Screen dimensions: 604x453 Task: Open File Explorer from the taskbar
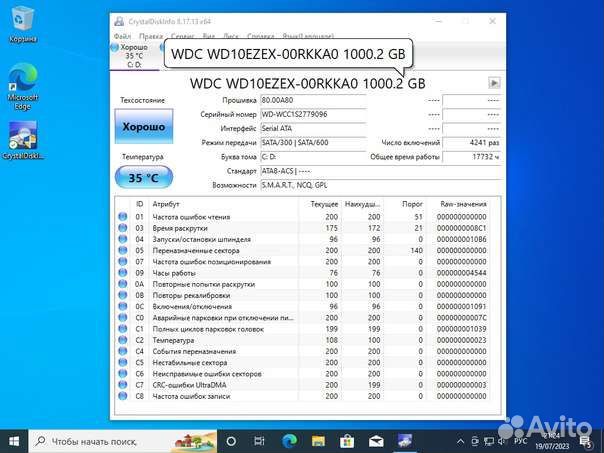click(318, 441)
